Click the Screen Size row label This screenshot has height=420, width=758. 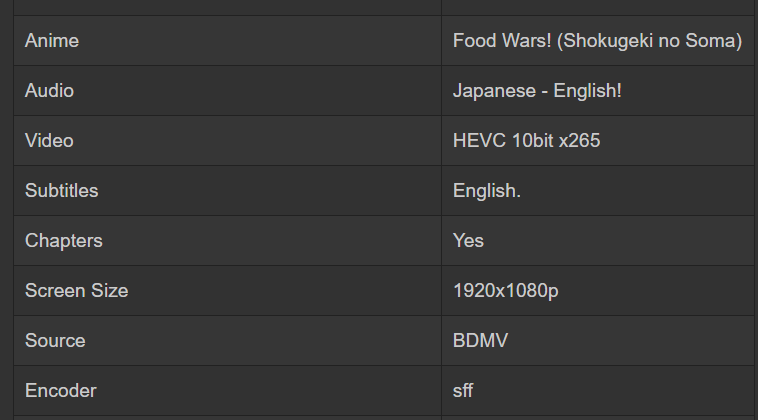click(x=76, y=291)
